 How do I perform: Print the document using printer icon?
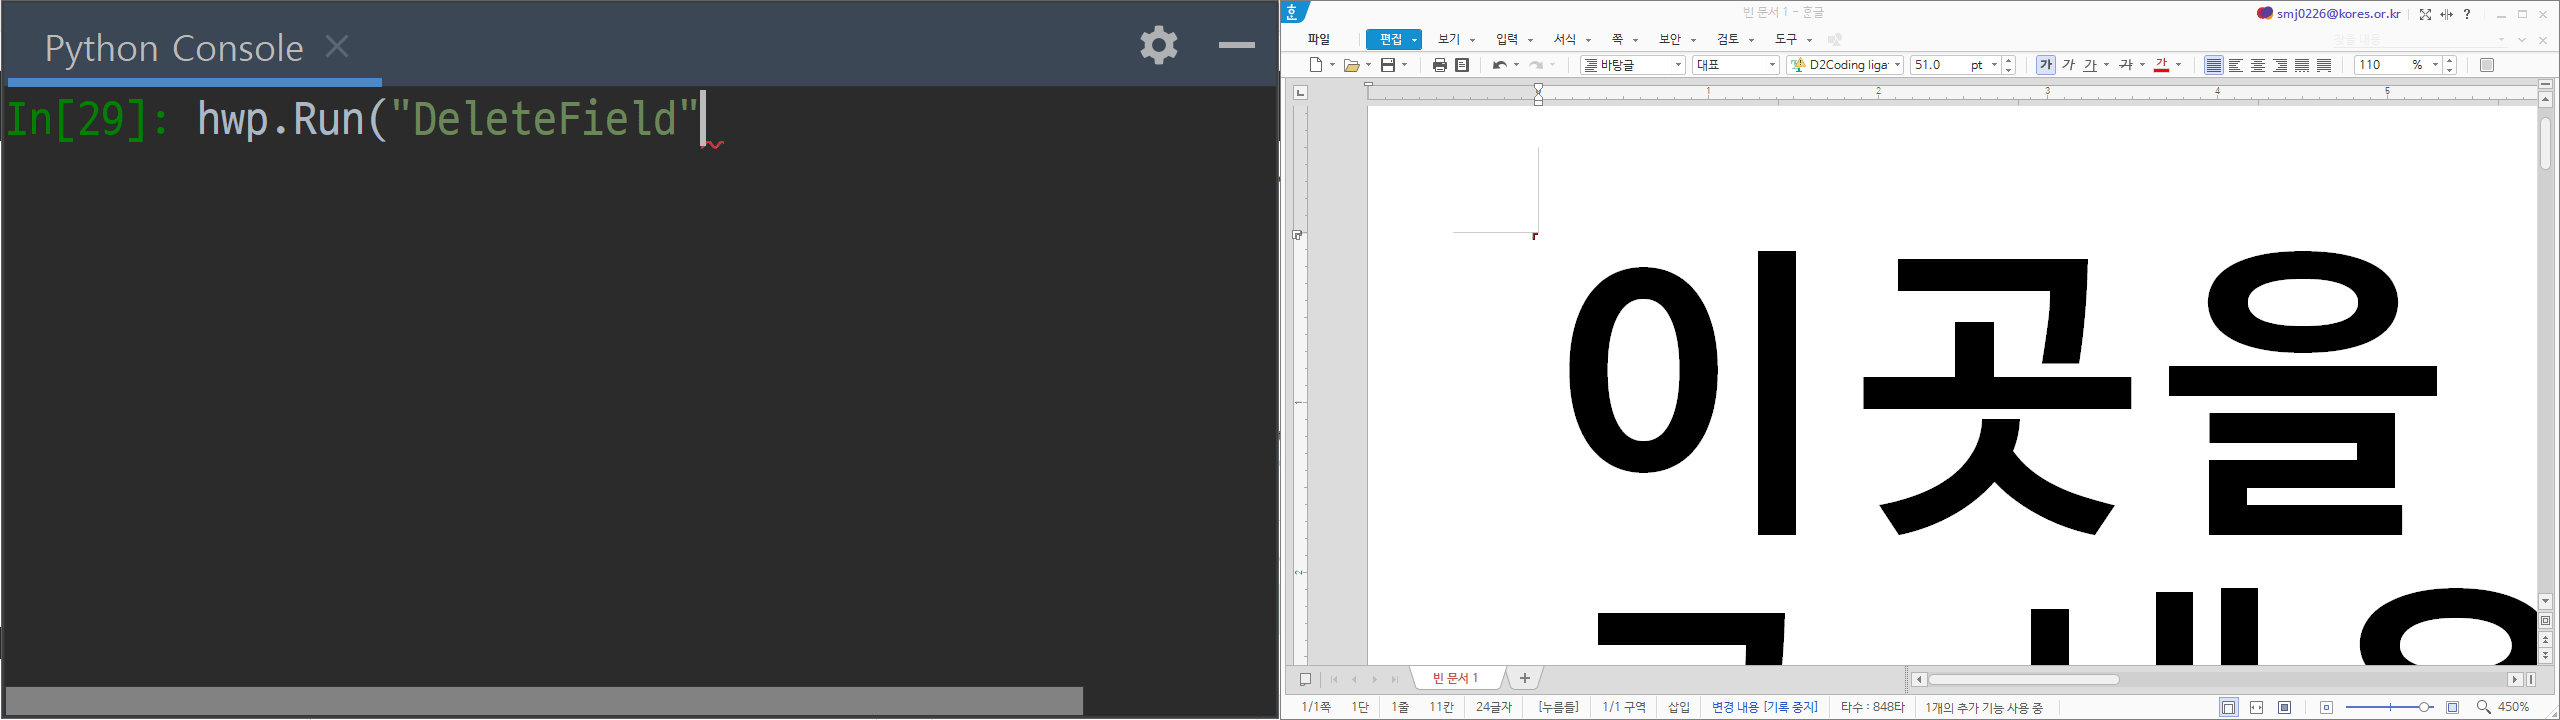point(1439,65)
